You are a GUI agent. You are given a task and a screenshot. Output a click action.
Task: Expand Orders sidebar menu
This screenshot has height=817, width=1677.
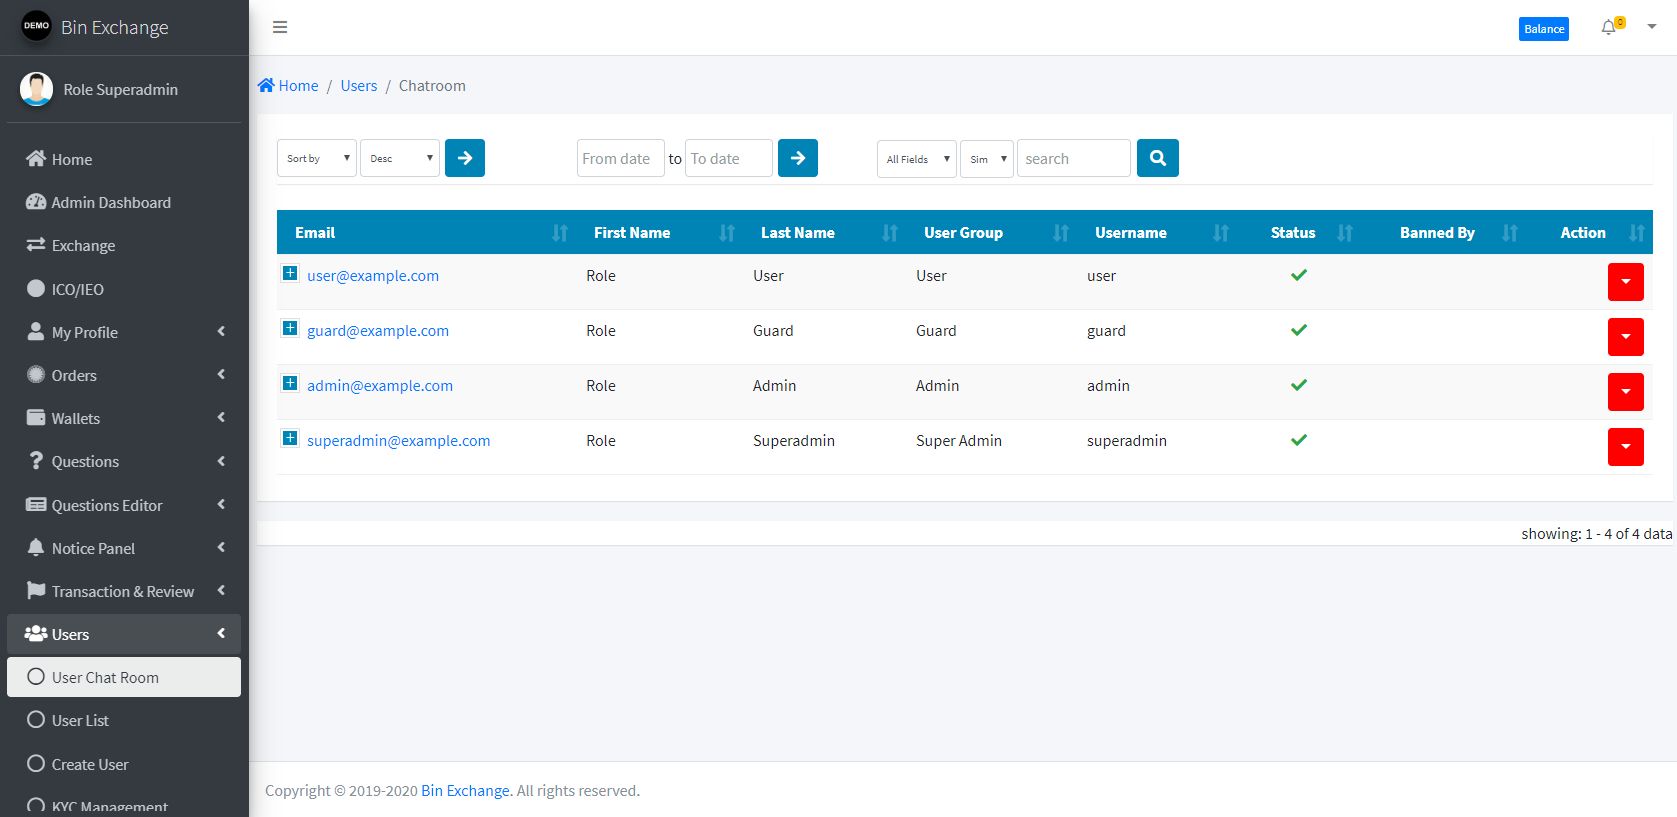124,375
